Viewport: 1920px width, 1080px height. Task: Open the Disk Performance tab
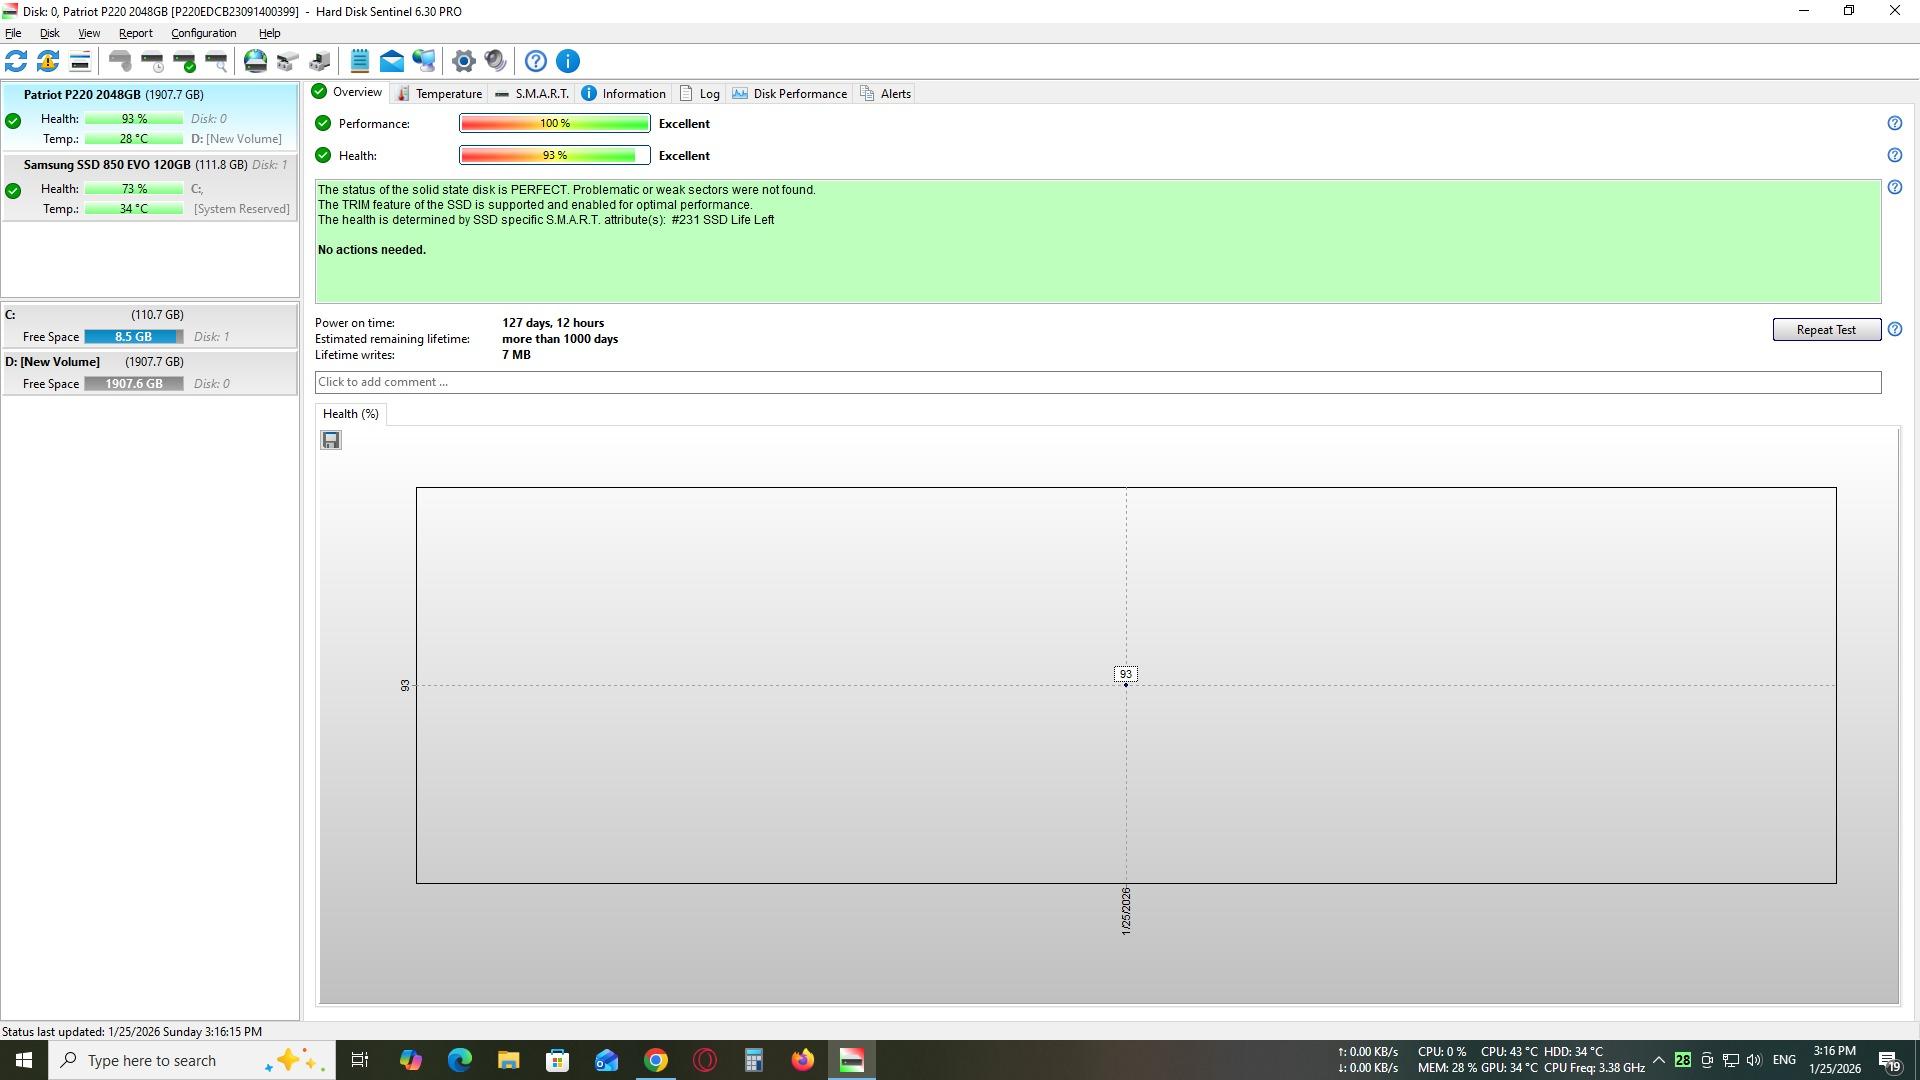coord(790,93)
